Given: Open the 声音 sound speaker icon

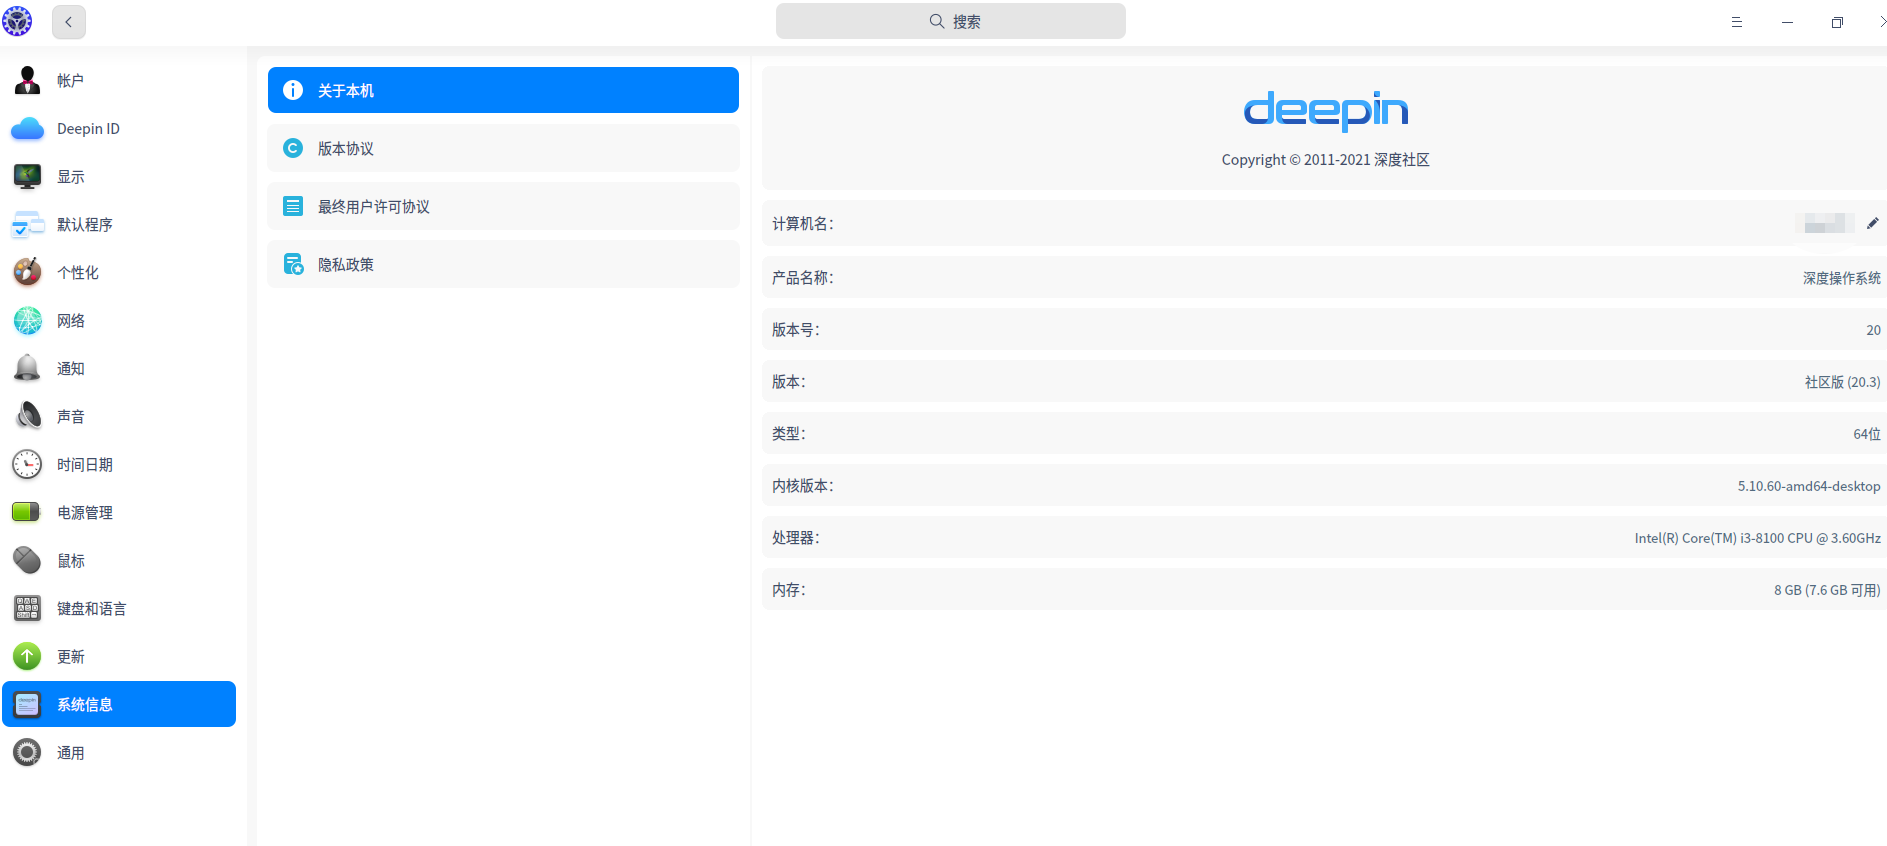Looking at the screenshot, I should point(27,416).
